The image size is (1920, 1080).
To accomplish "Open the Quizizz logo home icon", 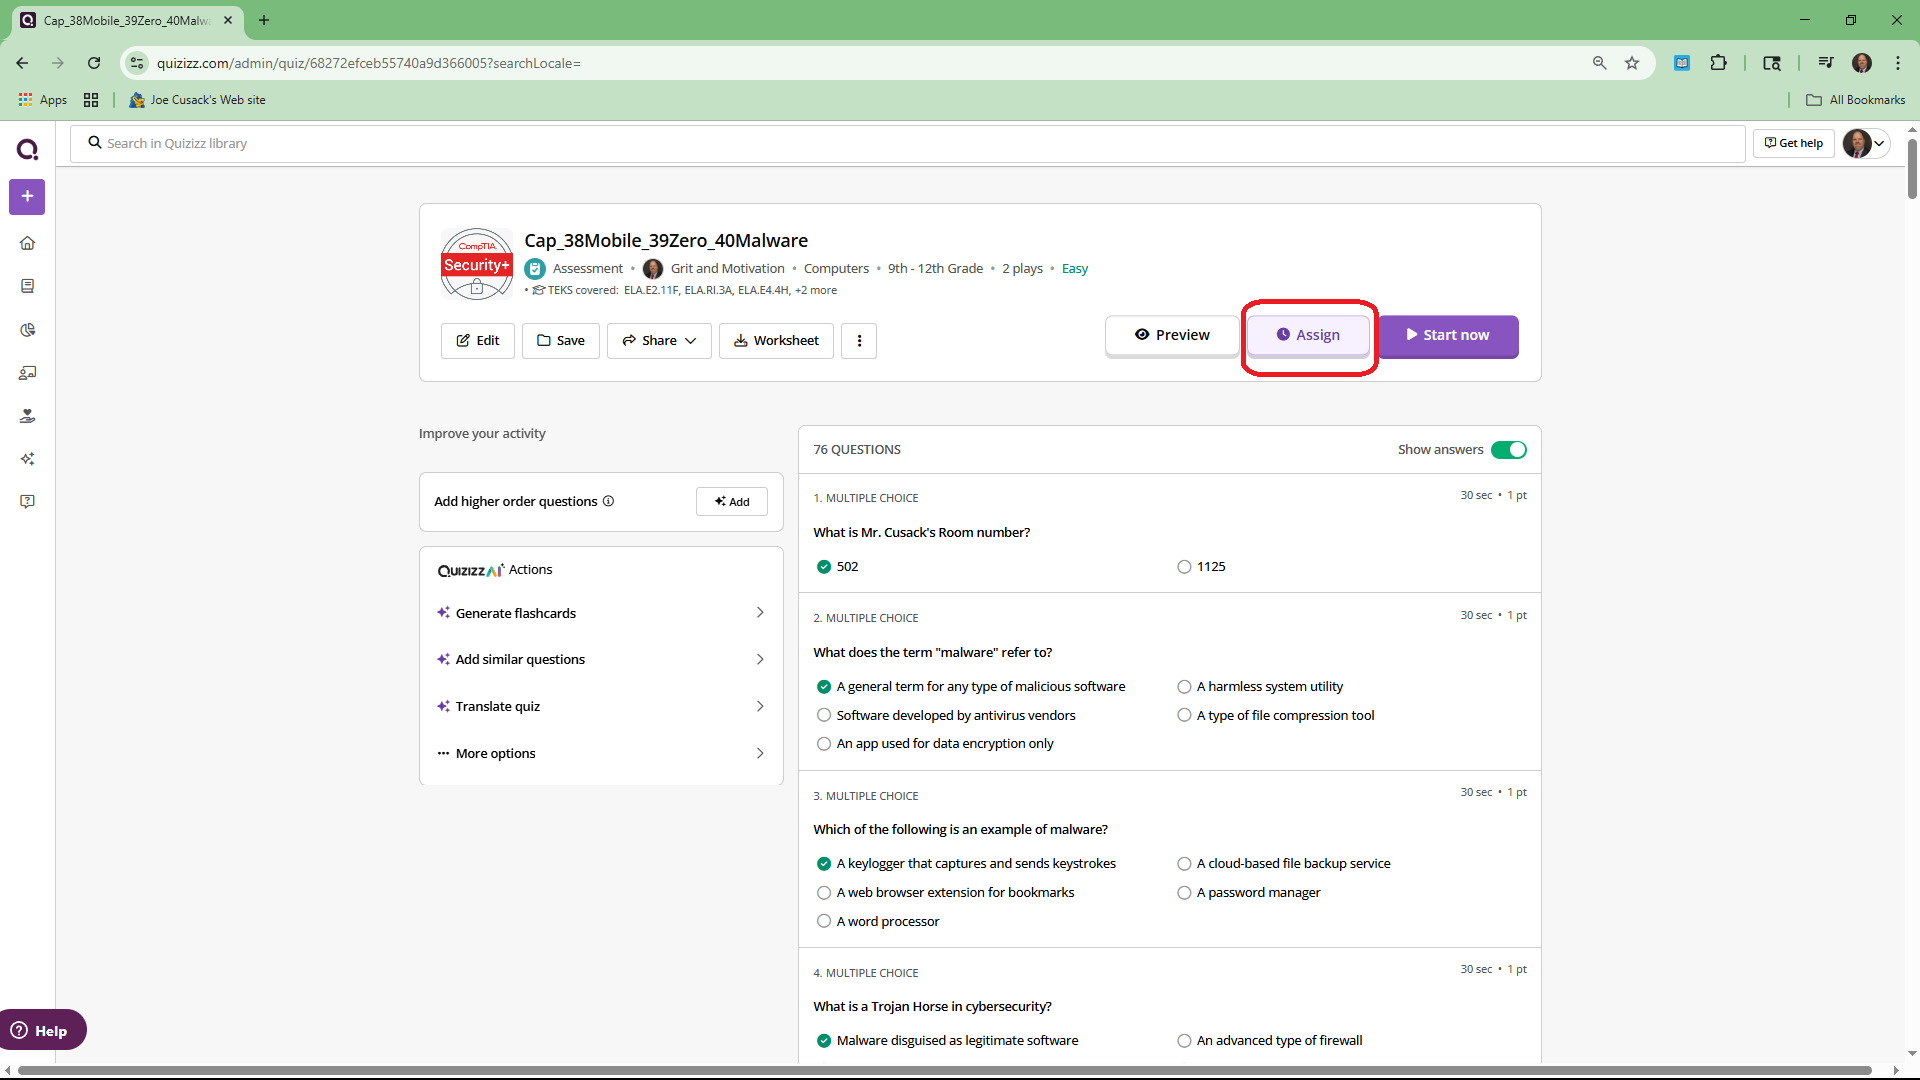I will pos(27,150).
